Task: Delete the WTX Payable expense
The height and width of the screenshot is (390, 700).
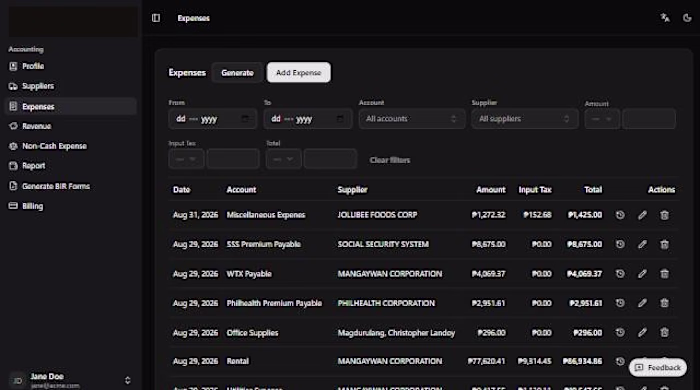Action: click(664, 274)
